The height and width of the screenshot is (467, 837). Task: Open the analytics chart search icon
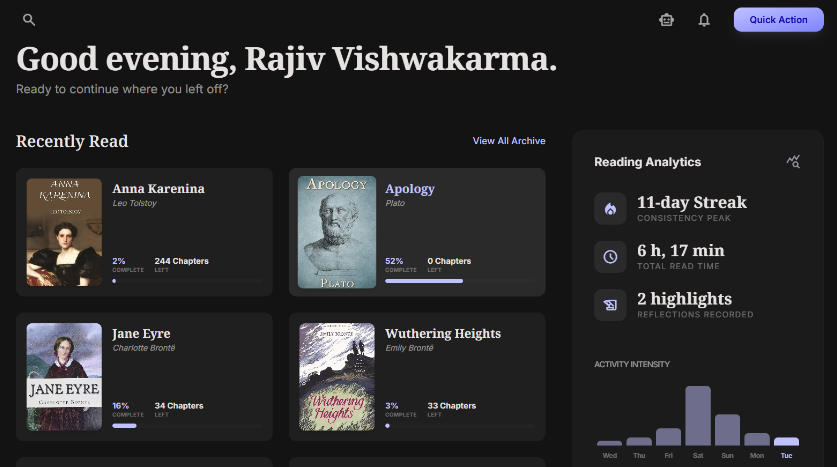click(x=793, y=161)
